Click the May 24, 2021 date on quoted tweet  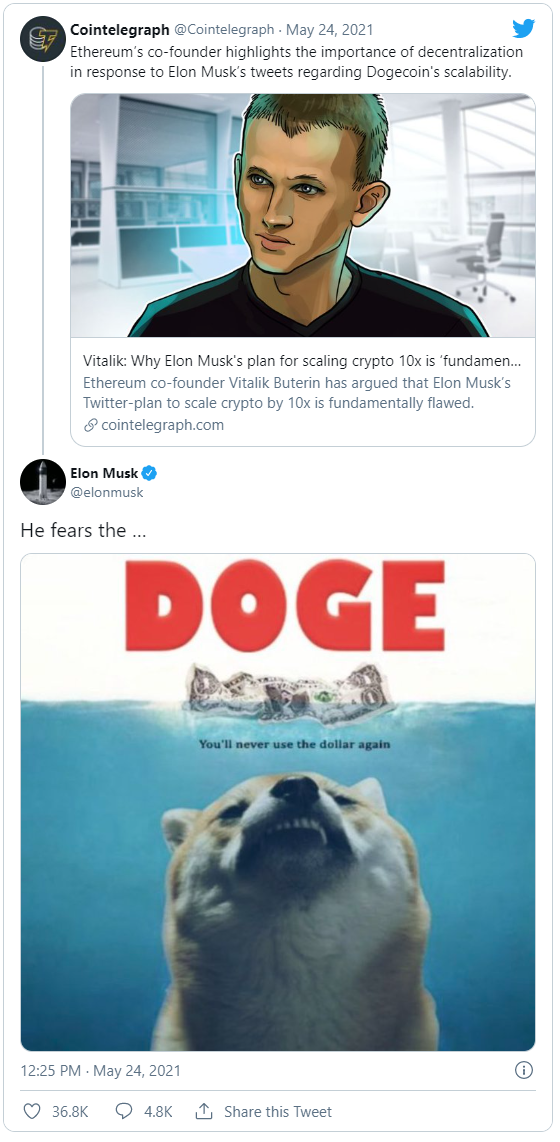[329, 30]
